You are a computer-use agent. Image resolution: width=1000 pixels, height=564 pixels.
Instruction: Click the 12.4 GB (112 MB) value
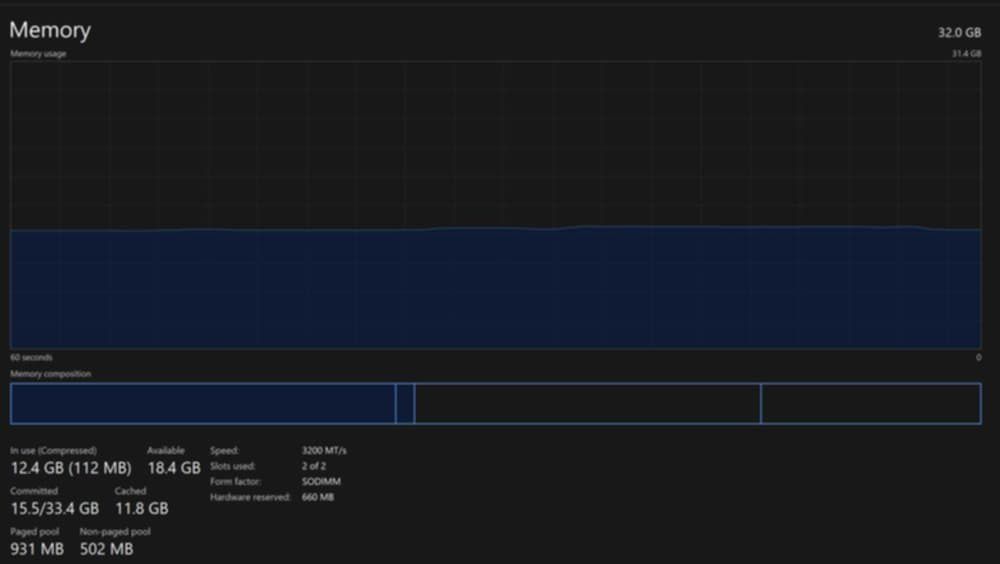click(71, 468)
